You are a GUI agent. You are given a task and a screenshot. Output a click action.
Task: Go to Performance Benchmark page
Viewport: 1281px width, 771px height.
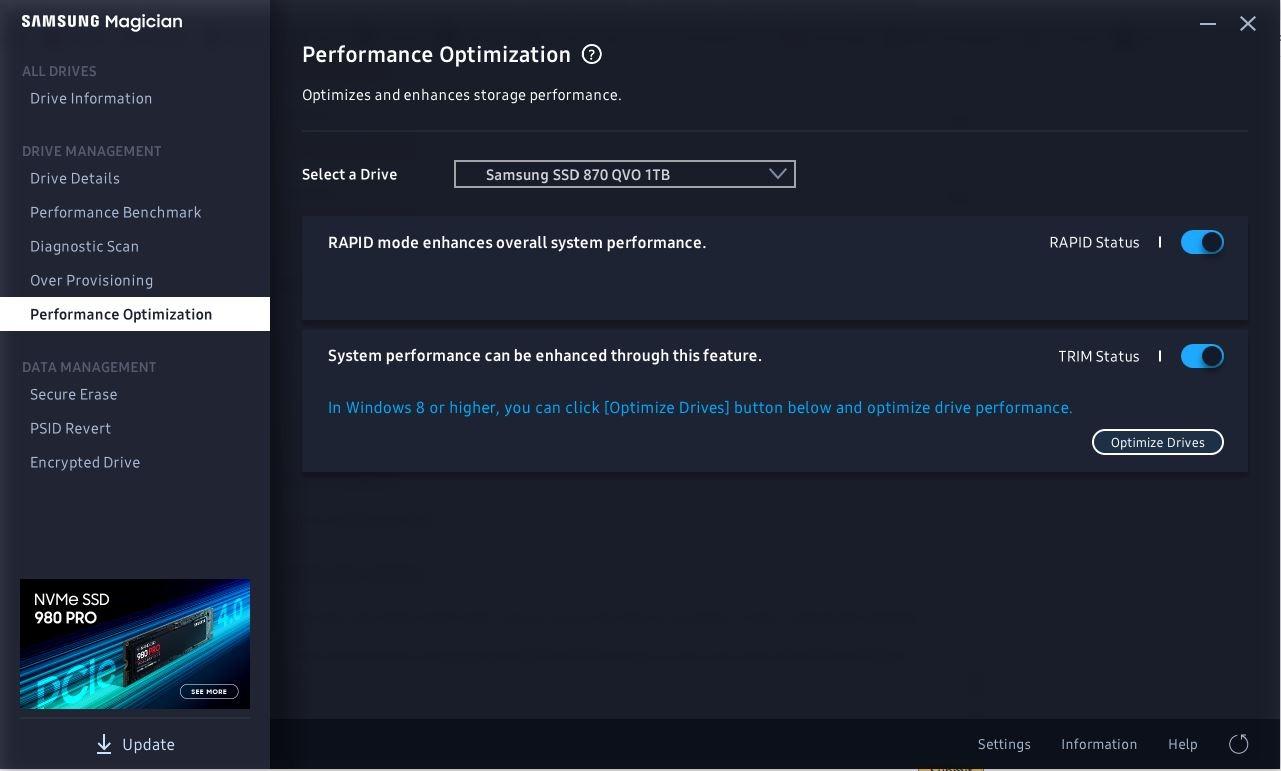click(116, 212)
